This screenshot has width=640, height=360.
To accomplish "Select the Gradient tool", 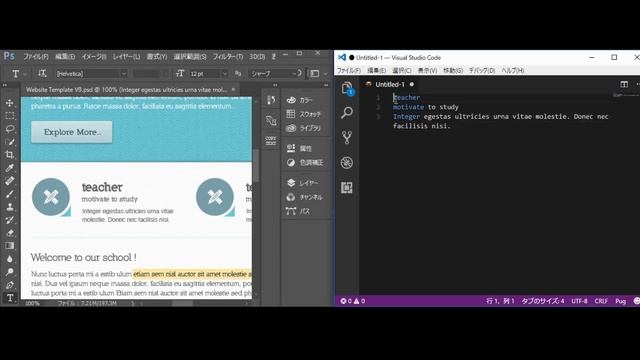I will 10,246.
